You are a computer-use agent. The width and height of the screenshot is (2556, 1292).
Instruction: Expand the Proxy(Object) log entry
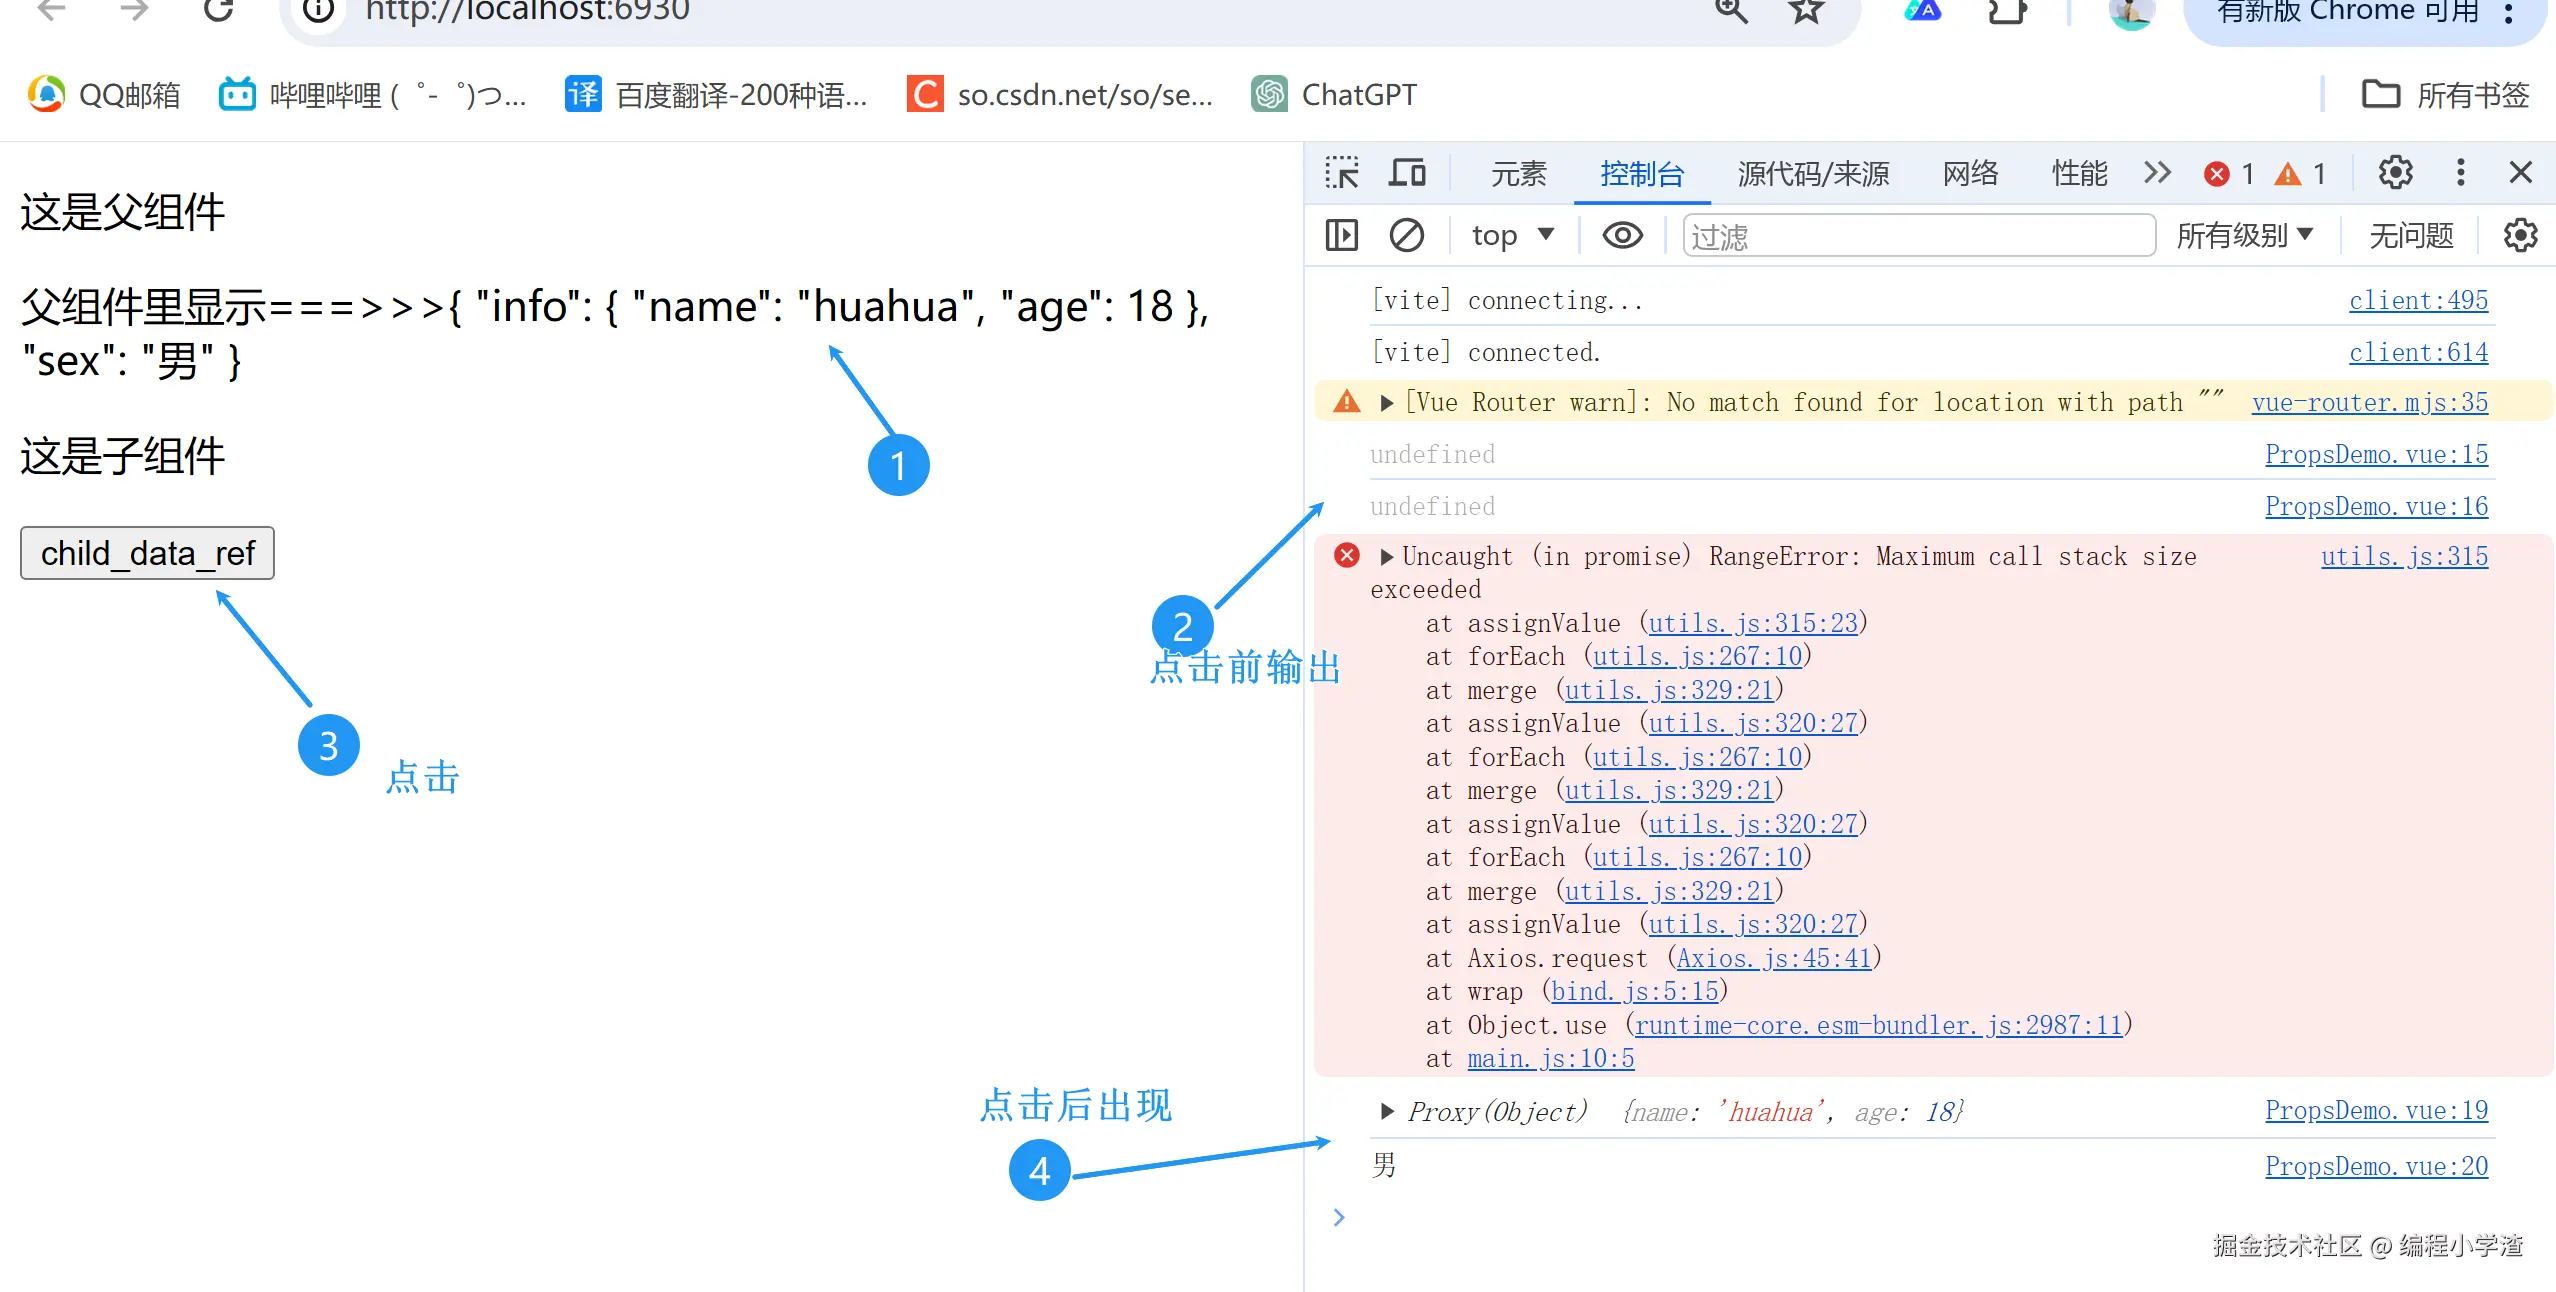click(x=1387, y=1111)
